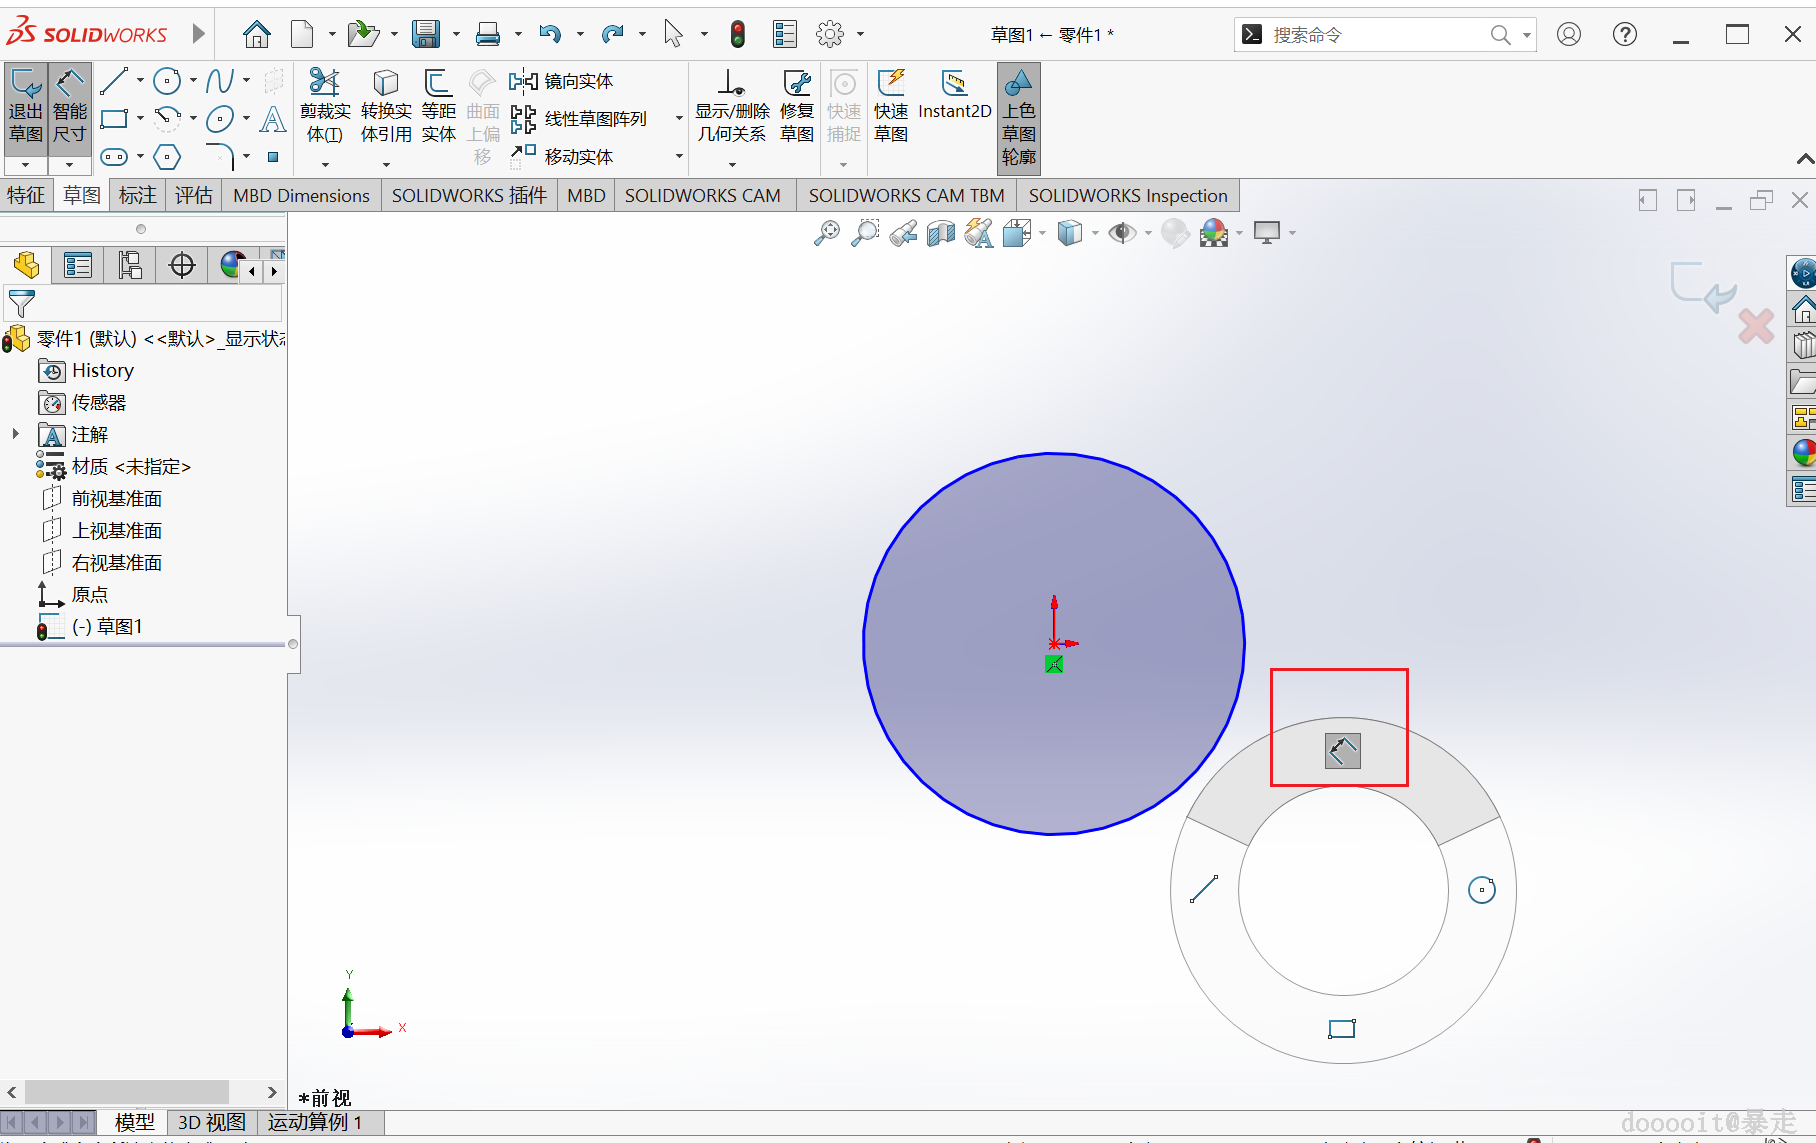The height and width of the screenshot is (1143, 1816).
Task: Expand the 注解 (Annotations) tree node
Action: (15, 434)
